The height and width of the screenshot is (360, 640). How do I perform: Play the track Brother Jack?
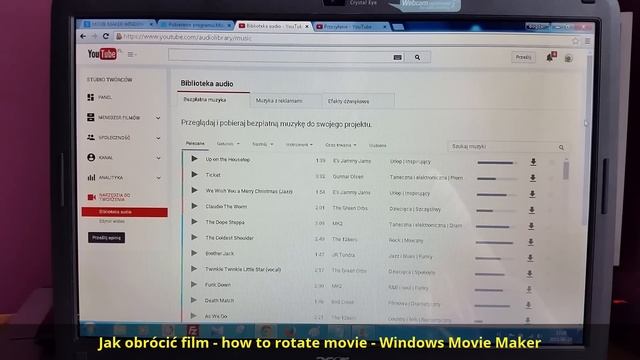(x=194, y=253)
